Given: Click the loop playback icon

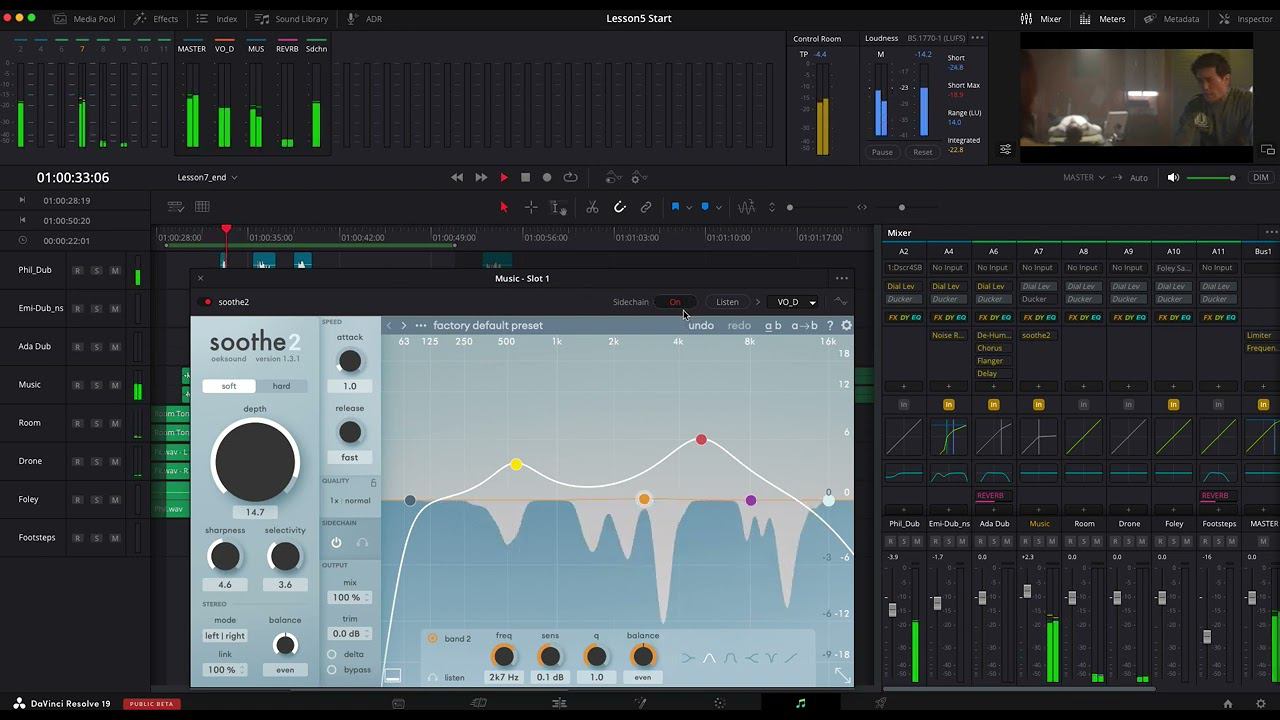Looking at the screenshot, I should [570, 177].
